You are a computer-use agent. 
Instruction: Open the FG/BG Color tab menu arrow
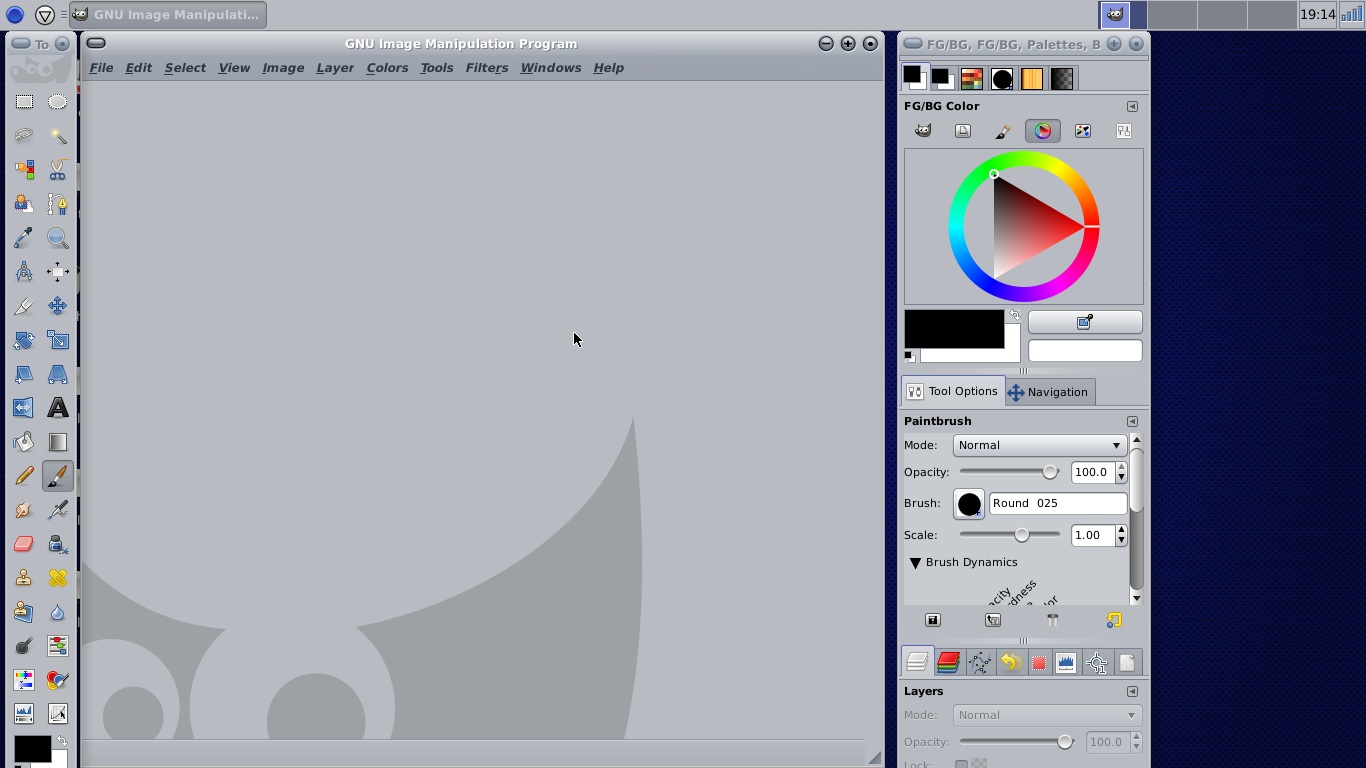[1132, 106]
